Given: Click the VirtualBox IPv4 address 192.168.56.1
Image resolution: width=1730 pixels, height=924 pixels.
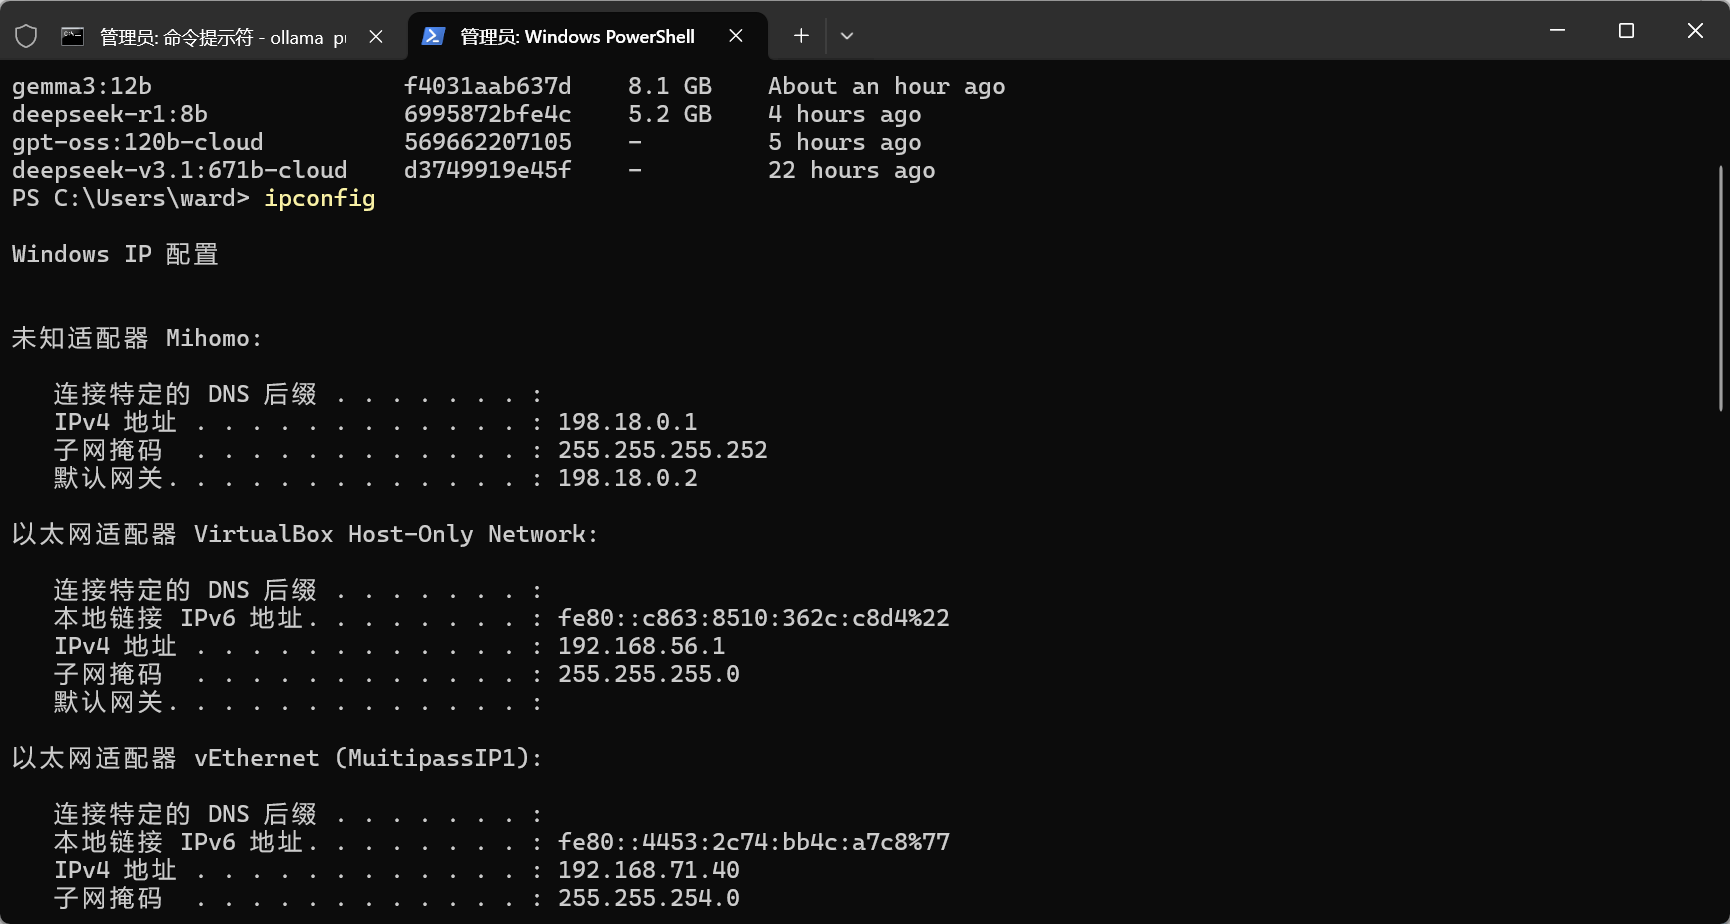Looking at the screenshot, I should (x=641, y=646).
